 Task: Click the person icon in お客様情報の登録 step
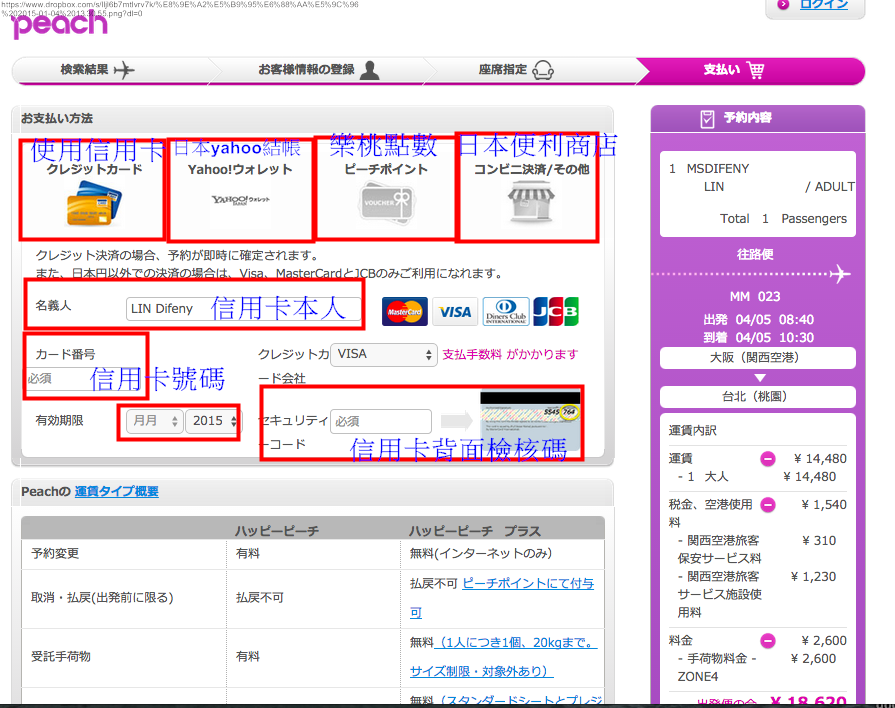coord(370,70)
